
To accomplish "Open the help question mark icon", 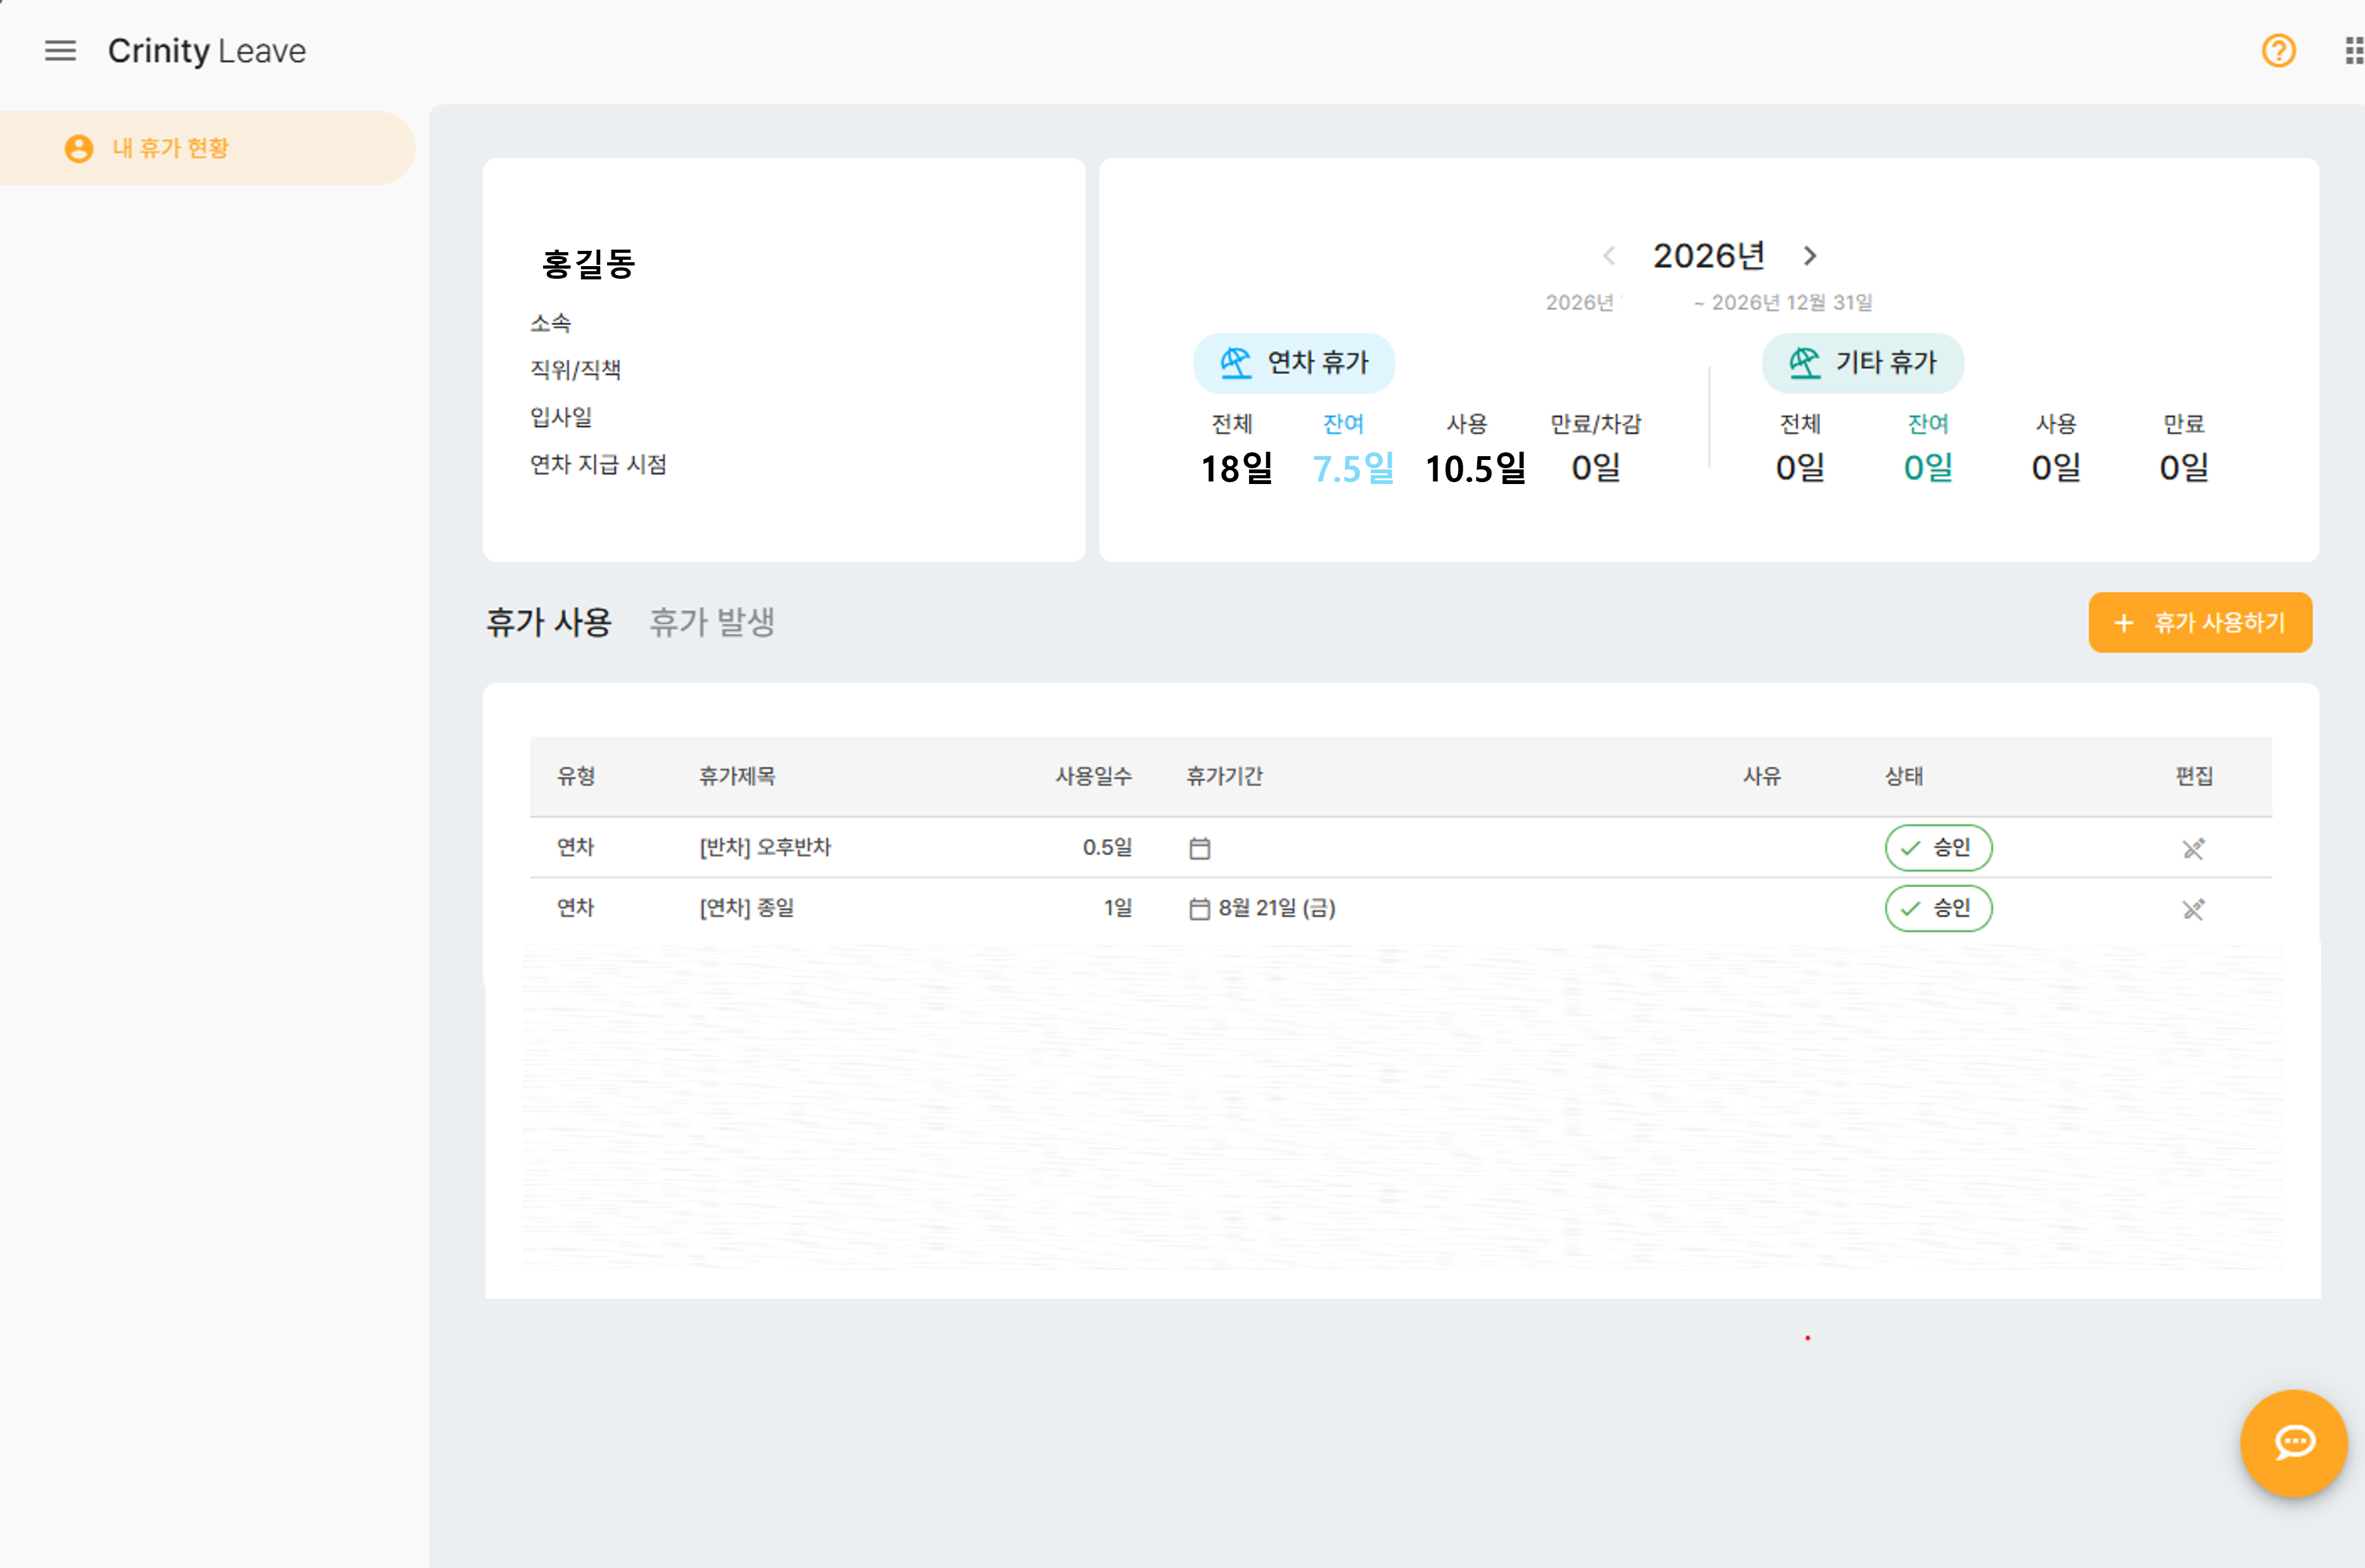I will [x=2278, y=50].
